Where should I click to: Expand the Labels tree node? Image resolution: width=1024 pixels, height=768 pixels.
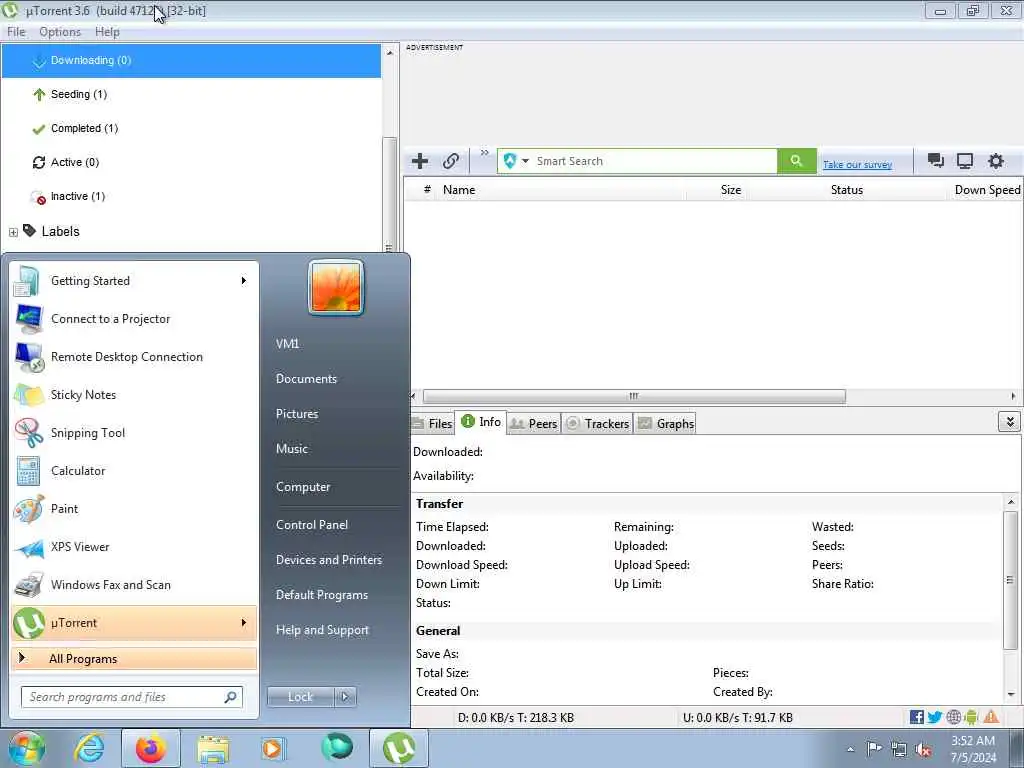[x=13, y=232]
